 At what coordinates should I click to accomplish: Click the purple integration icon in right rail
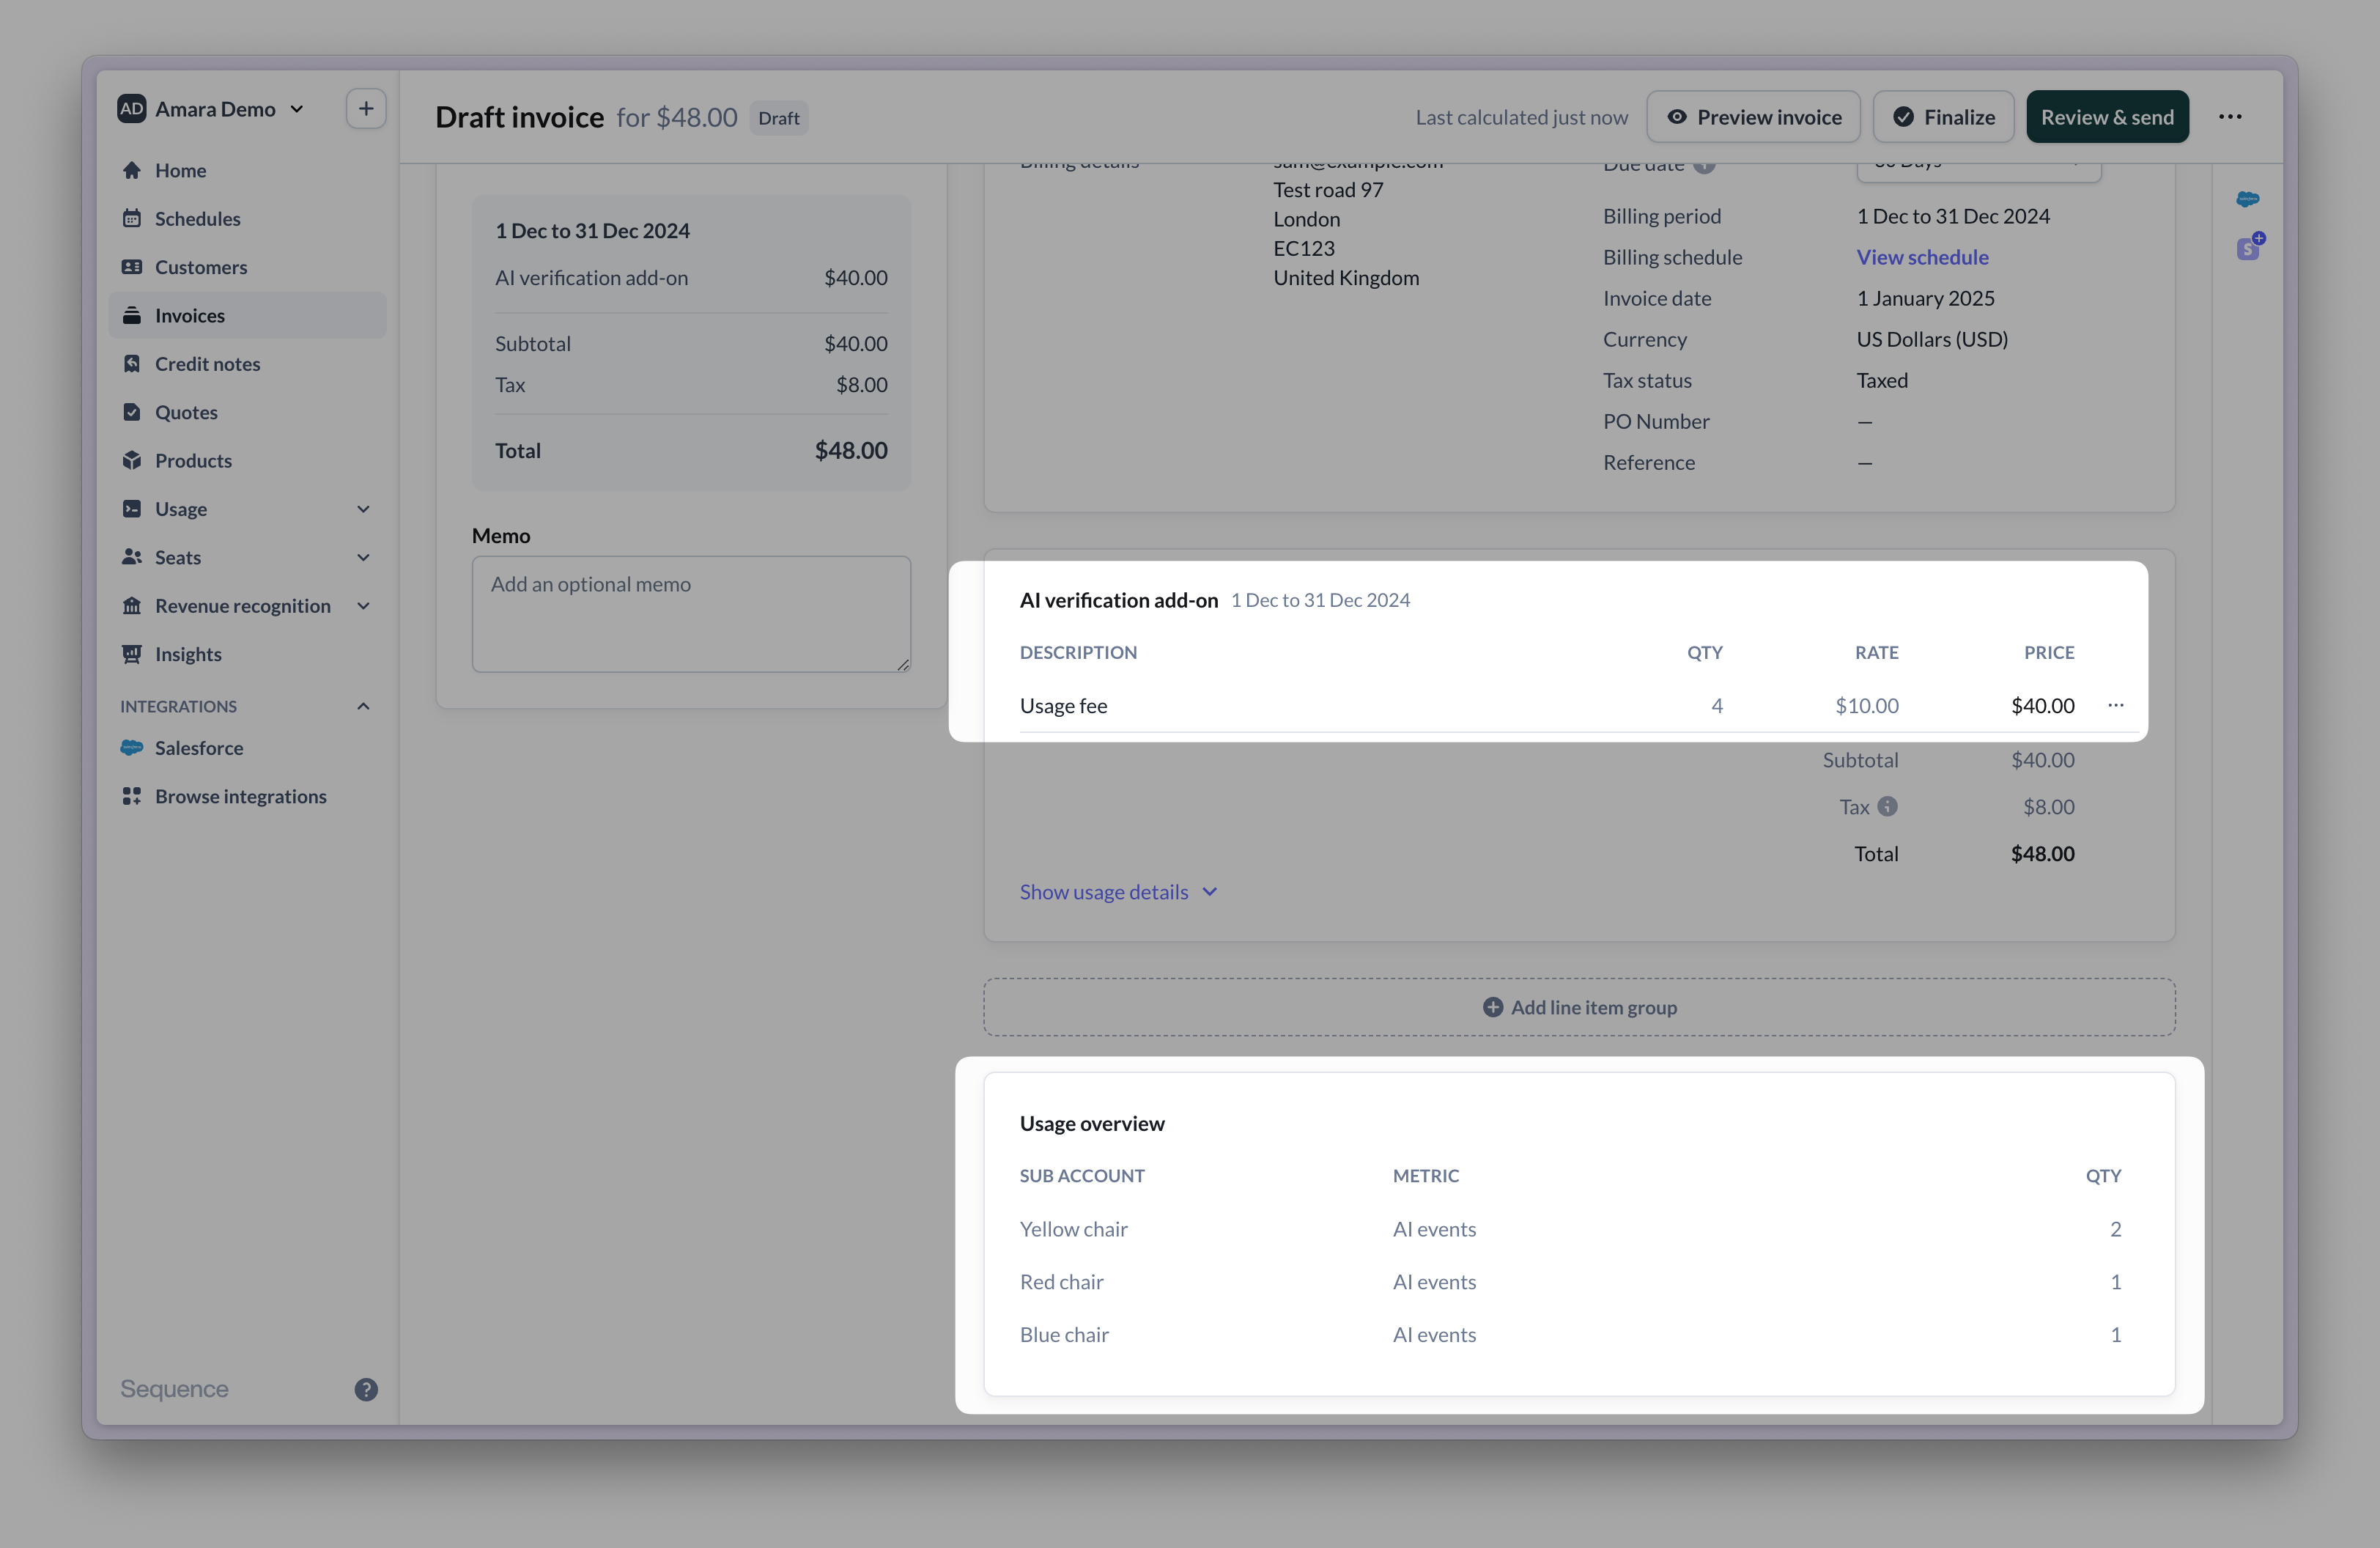coord(2250,246)
